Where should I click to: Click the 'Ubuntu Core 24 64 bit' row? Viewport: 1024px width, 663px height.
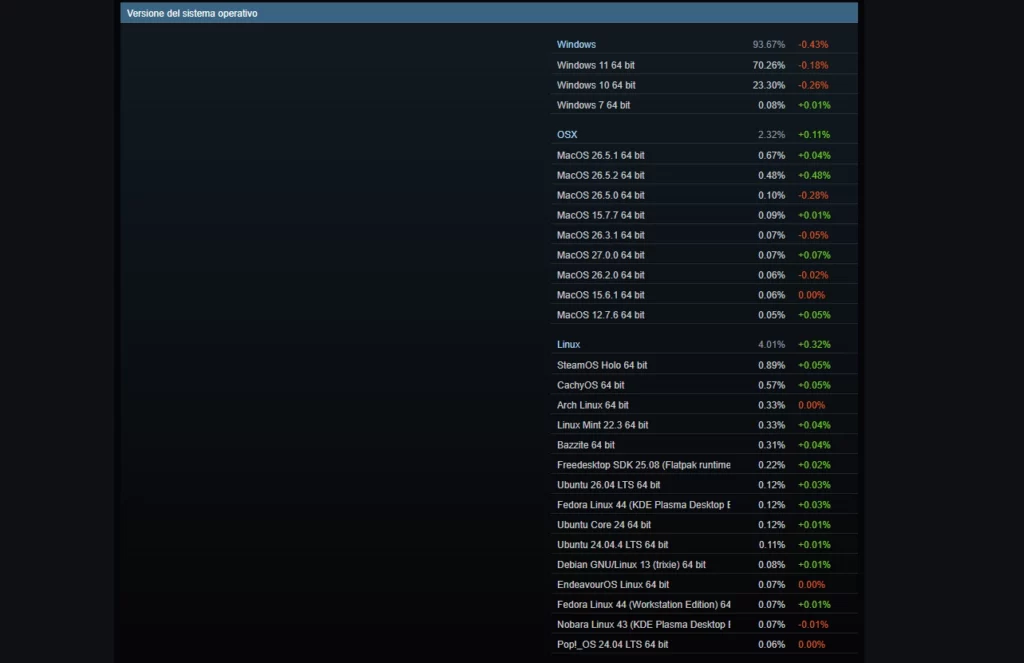[704, 525]
